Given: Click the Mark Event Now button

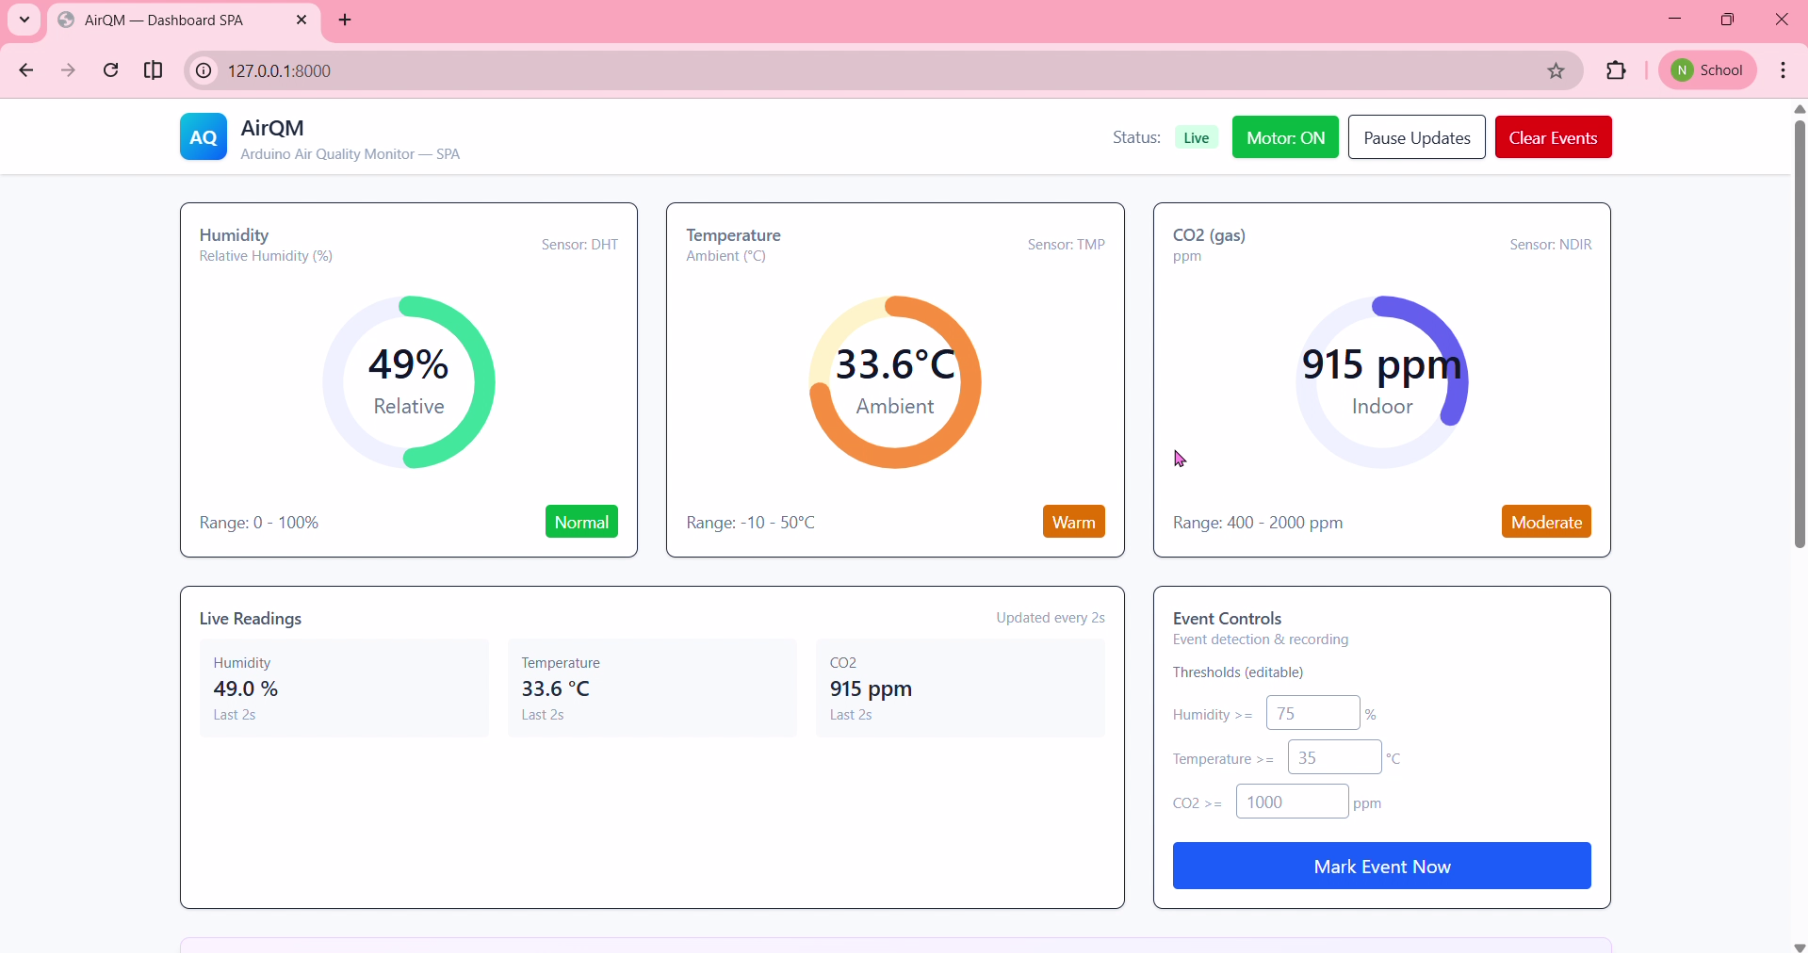Looking at the screenshot, I should click(1381, 866).
